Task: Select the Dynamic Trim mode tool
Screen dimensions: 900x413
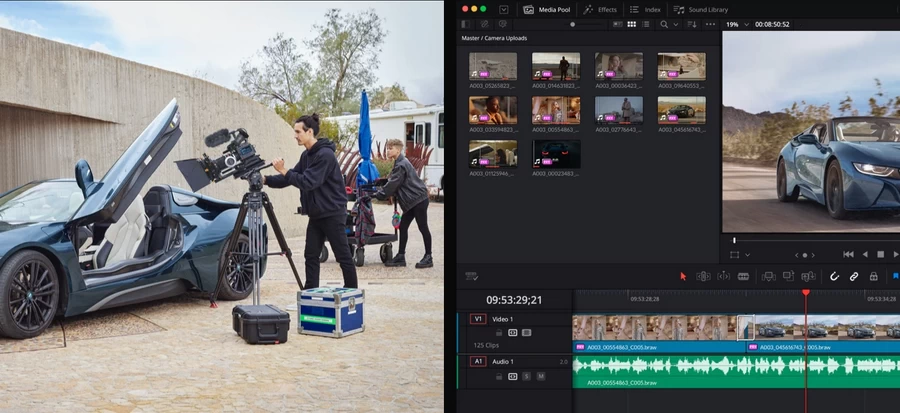Action: click(724, 276)
